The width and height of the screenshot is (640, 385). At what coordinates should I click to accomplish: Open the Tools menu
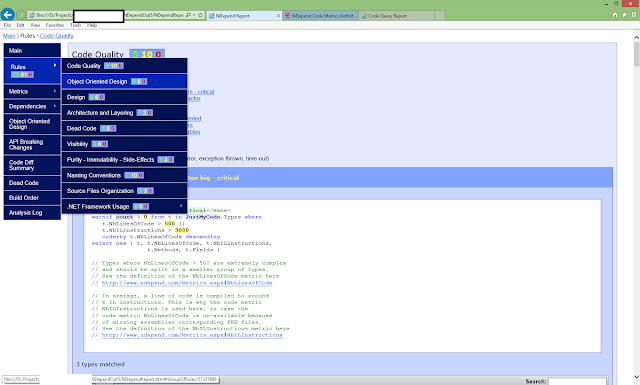(76, 25)
